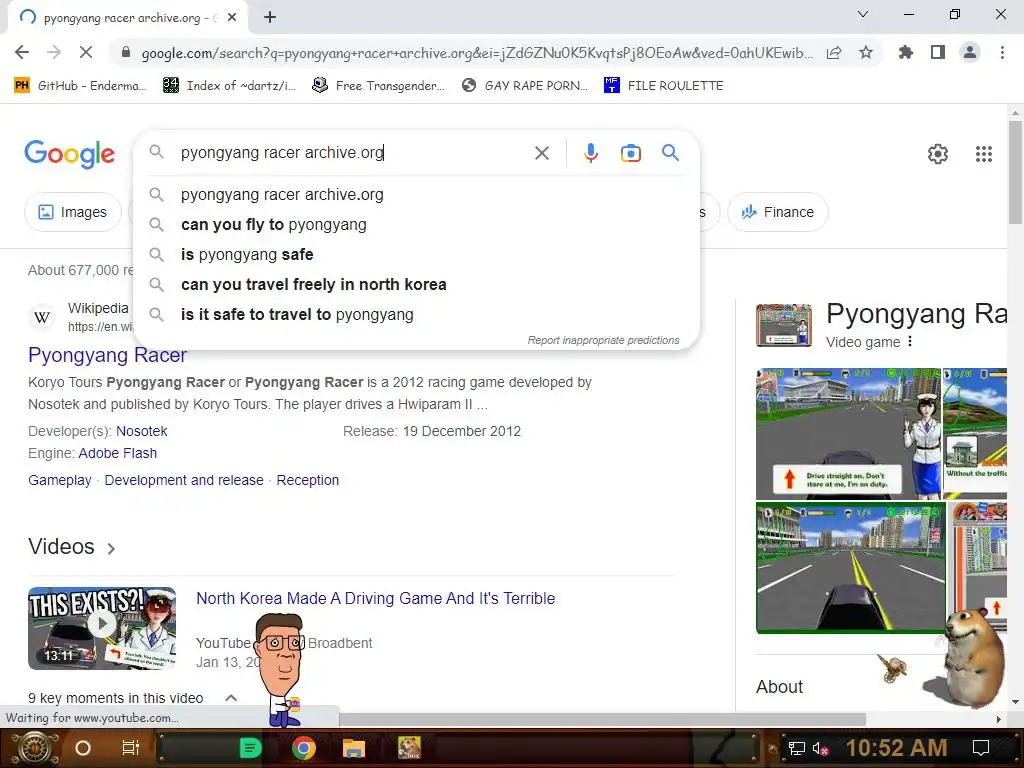This screenshot has width=1024, height=768.
Task: Open knowledge panel more options dots
Action: pyautogui.click(x=910, y=342)
